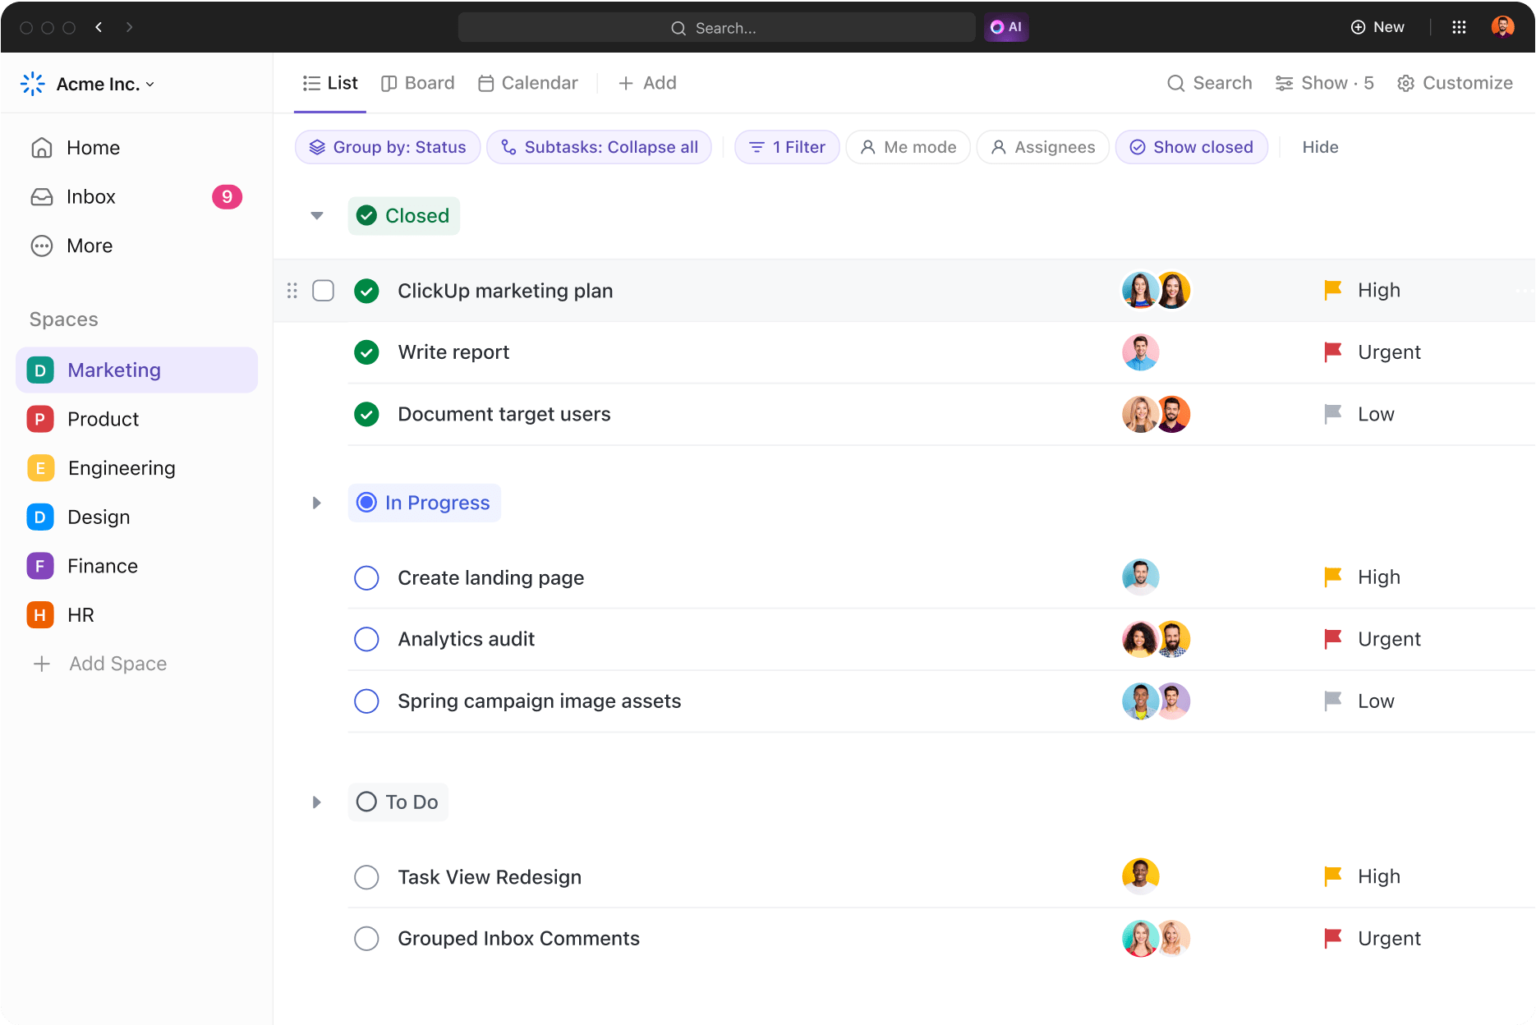Click the New button

click(x=1377, y=27)
